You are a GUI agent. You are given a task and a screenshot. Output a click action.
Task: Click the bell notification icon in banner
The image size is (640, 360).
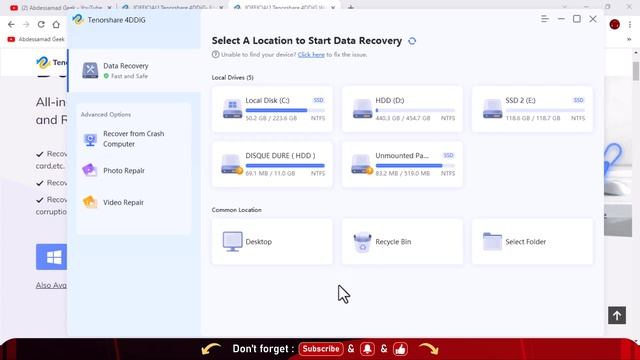[367, 349]
